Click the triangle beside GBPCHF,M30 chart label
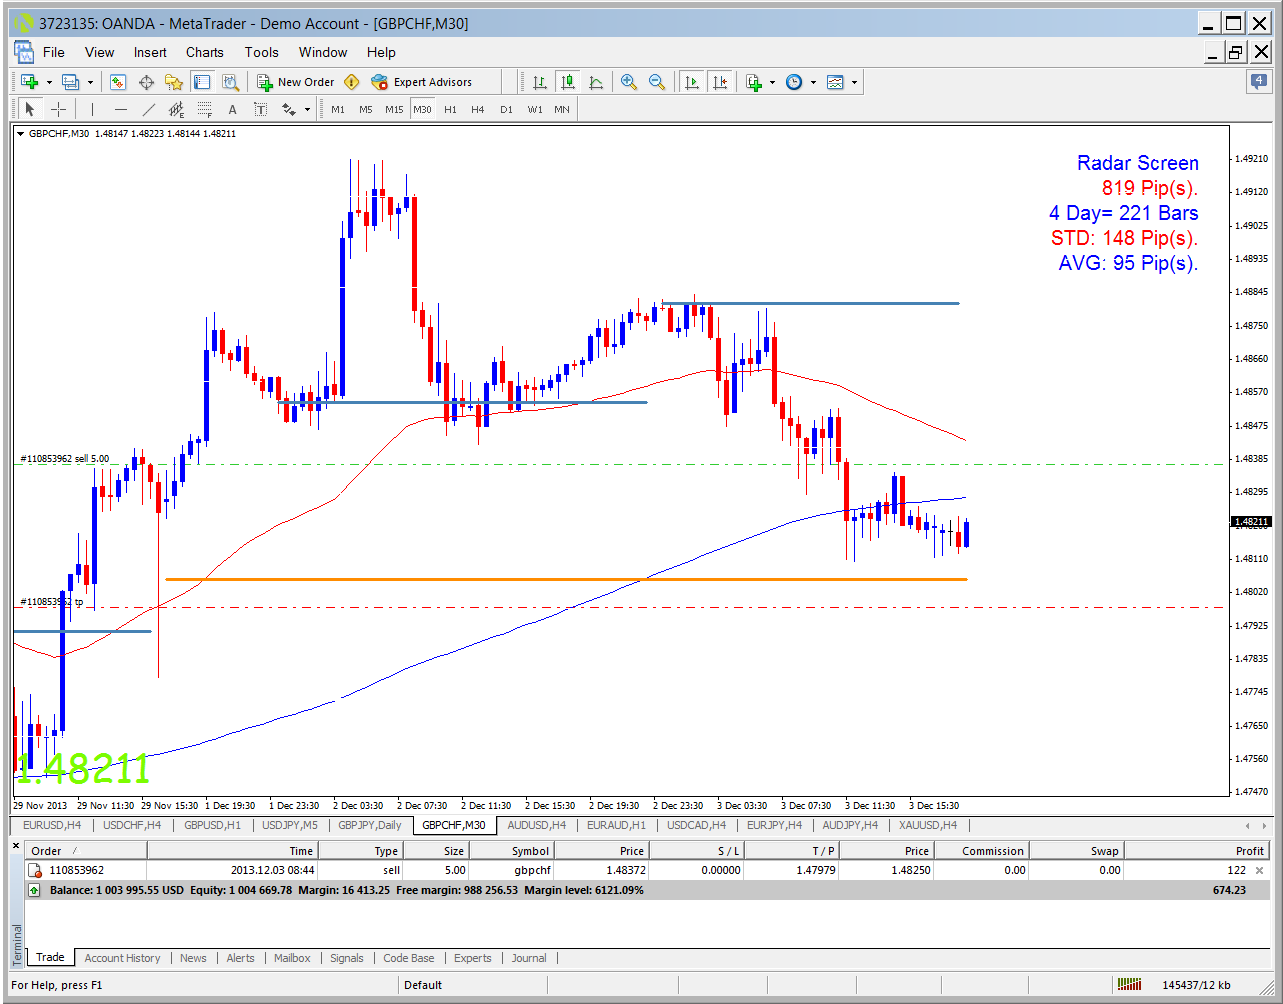1283x1004 pixels. [x=21, y=133]
